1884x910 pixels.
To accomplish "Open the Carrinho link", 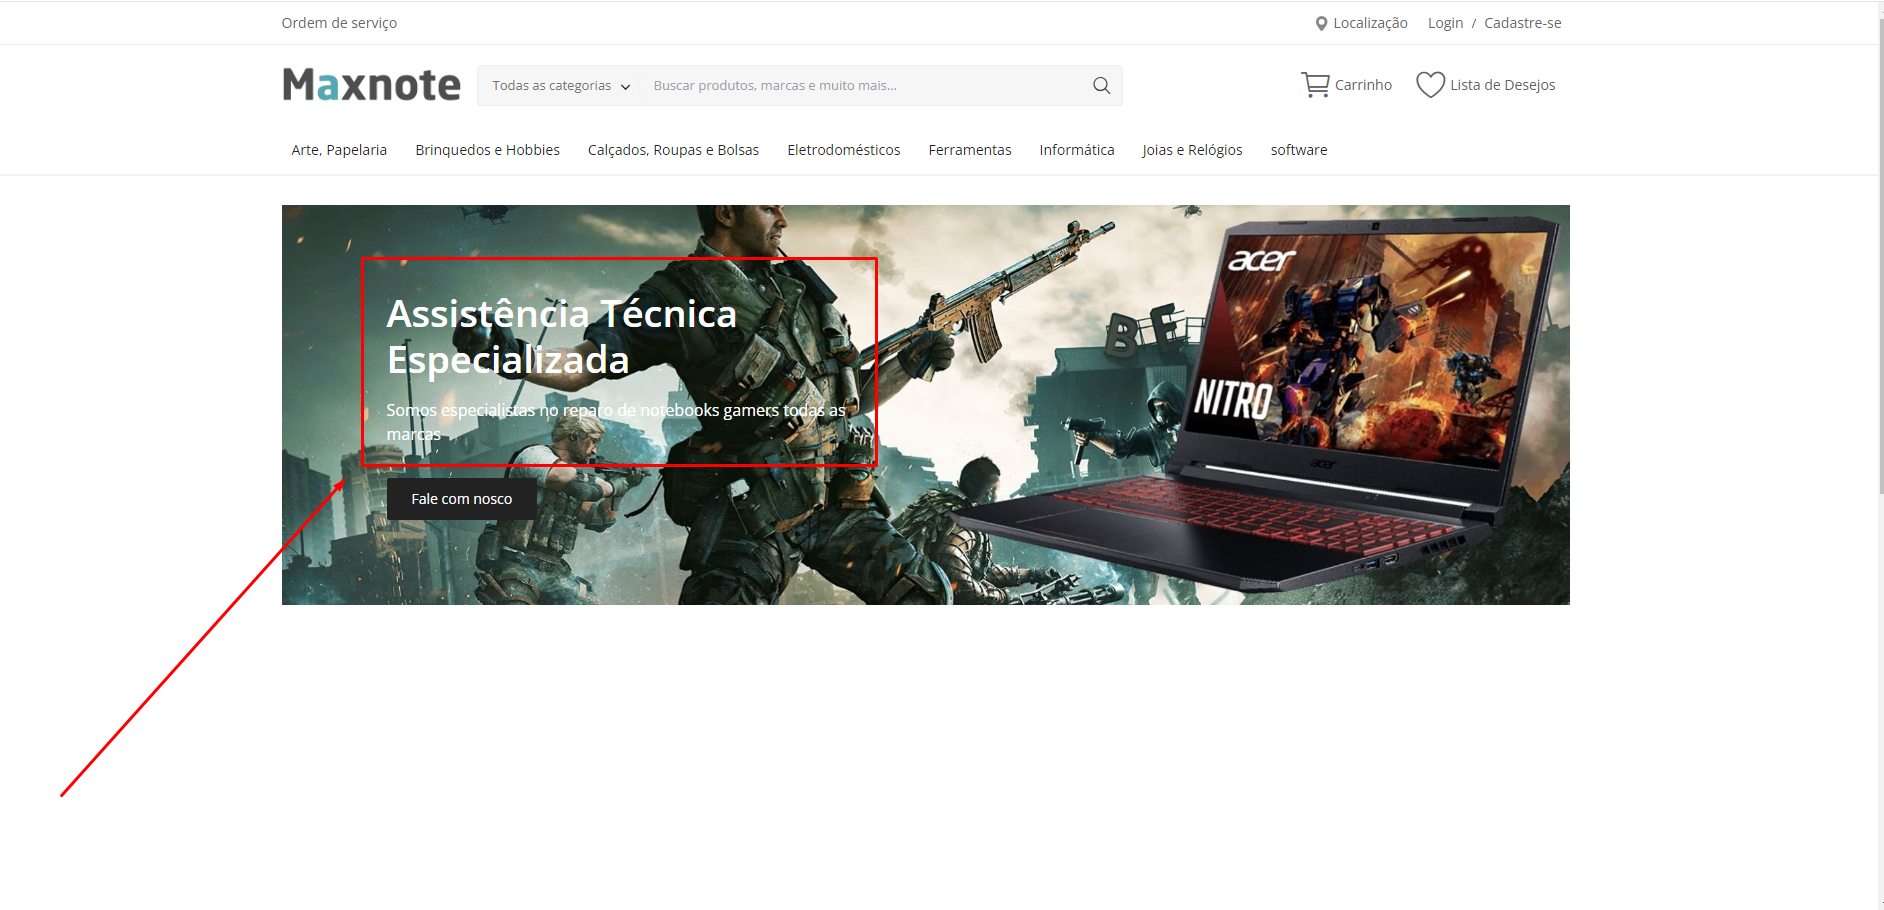I will 1363,85.
